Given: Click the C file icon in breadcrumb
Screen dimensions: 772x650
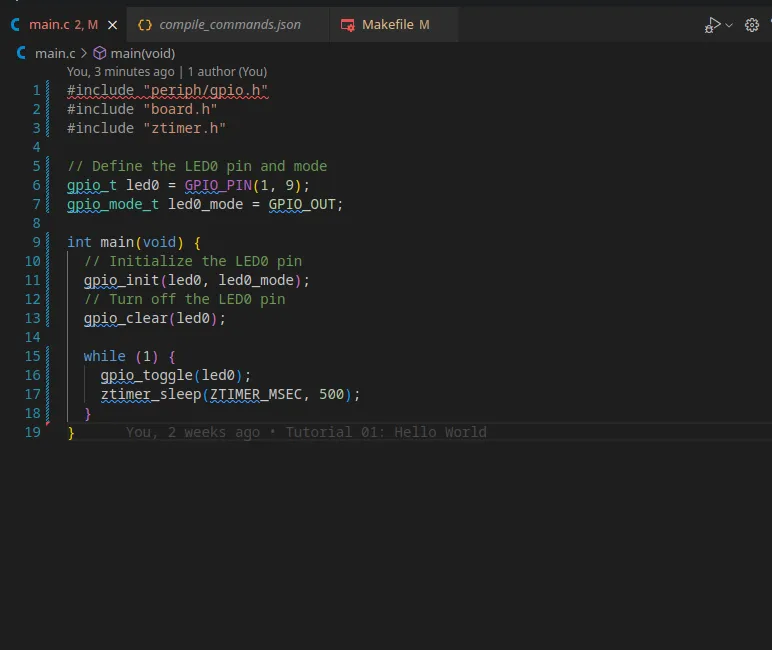Looking at the screenshot, I should pos(21,53).
